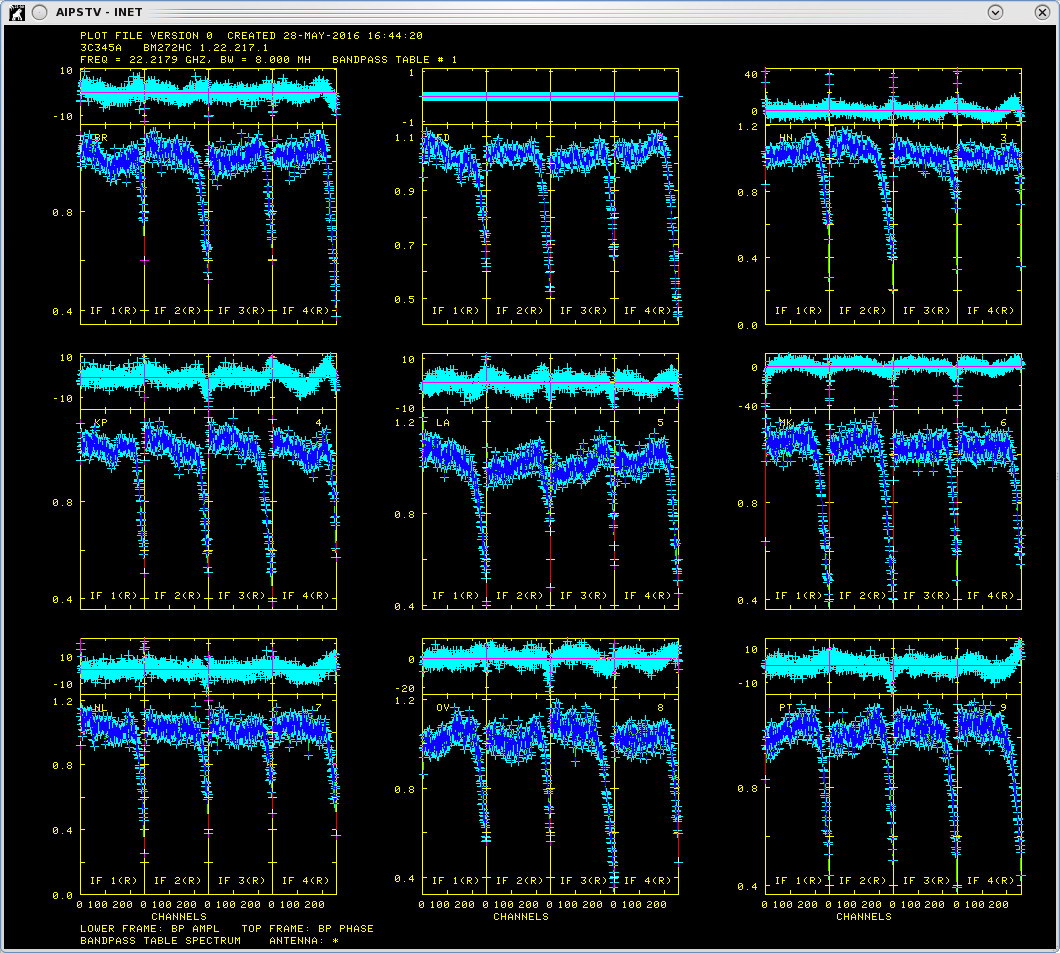Click the '-40' phase tick in MK panel
The height and width of the screenshot is (953, 1060).
pyautogui.click(x=748, y=407)
